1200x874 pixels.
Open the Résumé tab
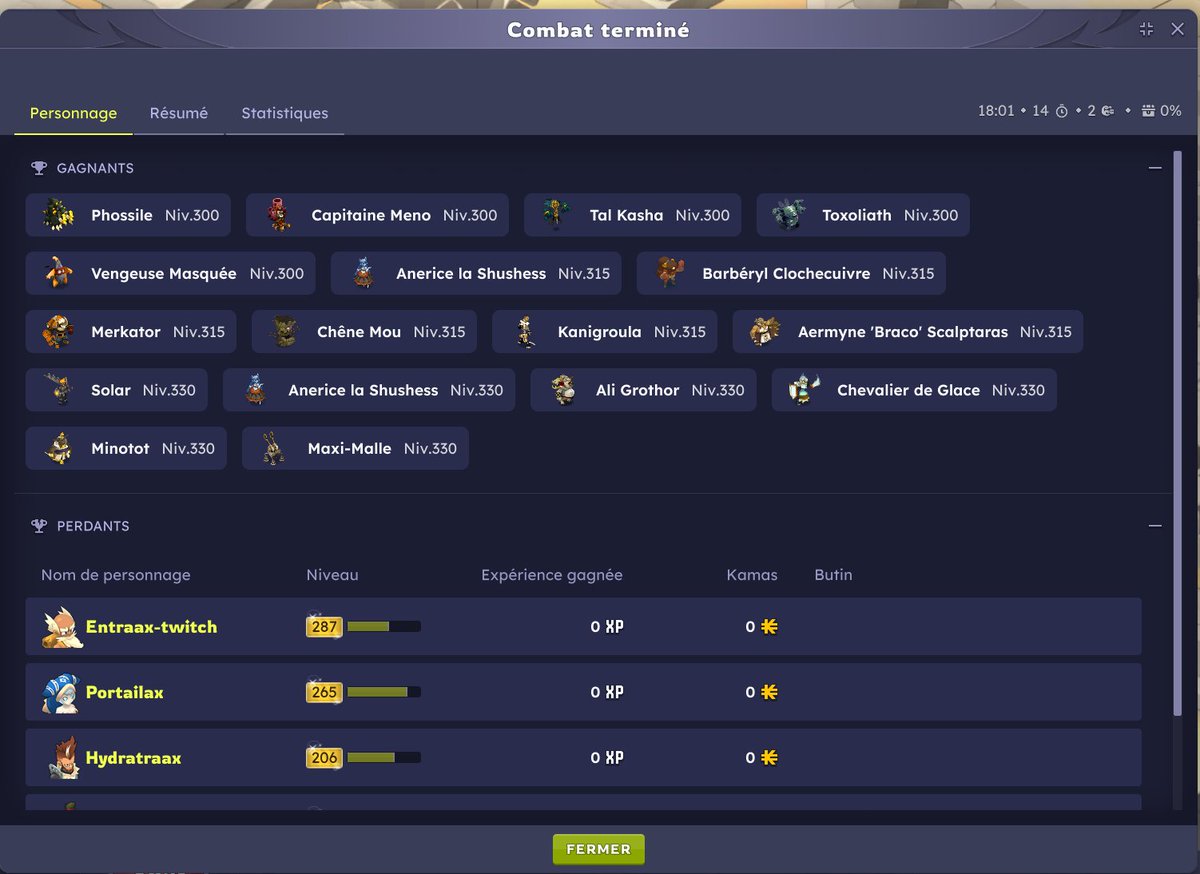pos(179,113)
